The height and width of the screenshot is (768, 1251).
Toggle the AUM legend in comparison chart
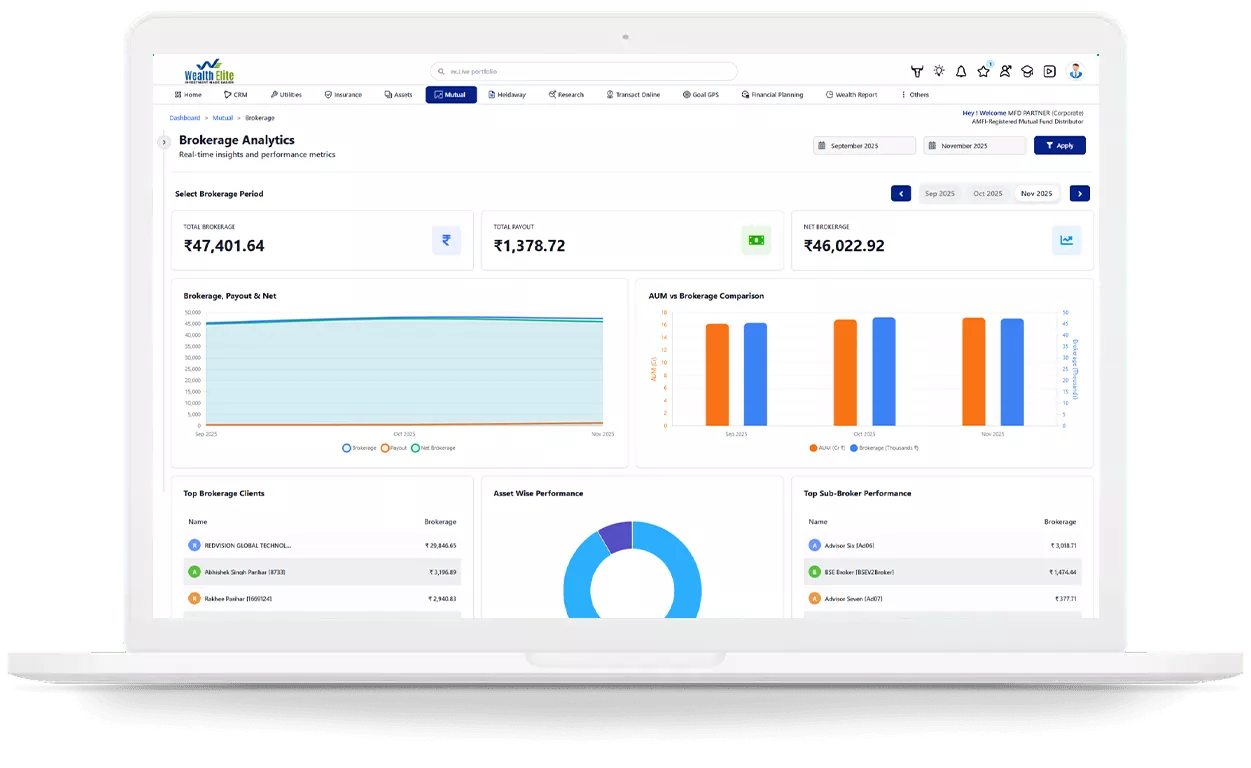click(827, 447)
